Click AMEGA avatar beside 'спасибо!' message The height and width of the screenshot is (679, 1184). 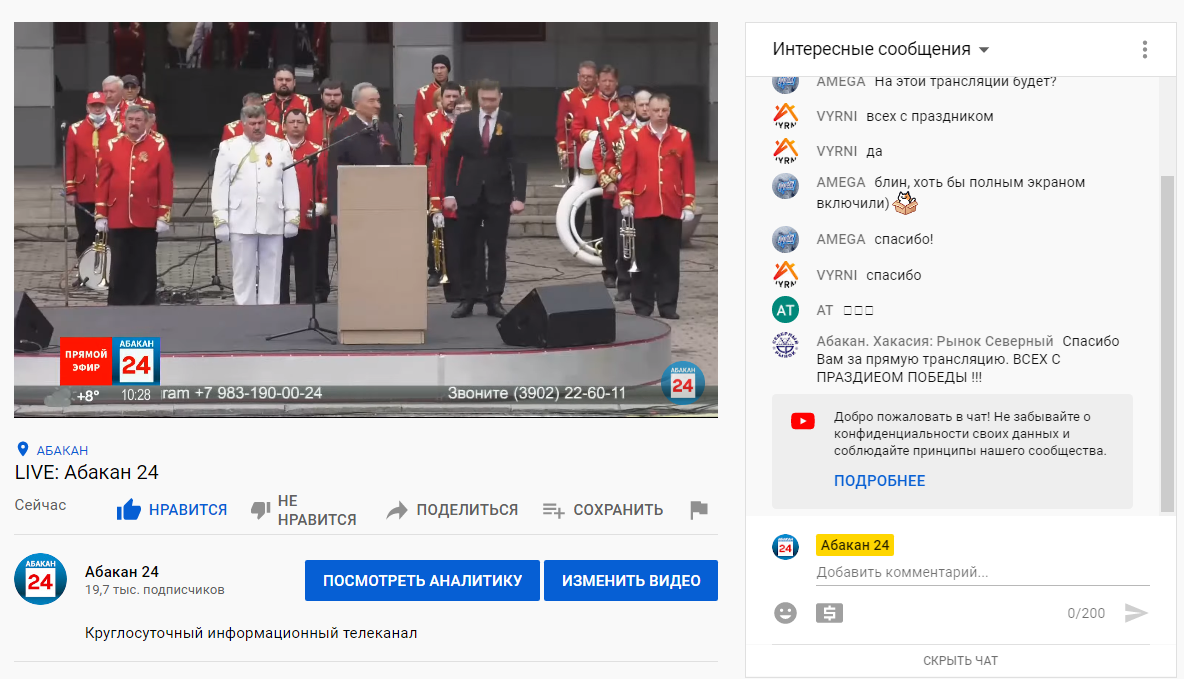pyautogui.click(x=785, y=239)
